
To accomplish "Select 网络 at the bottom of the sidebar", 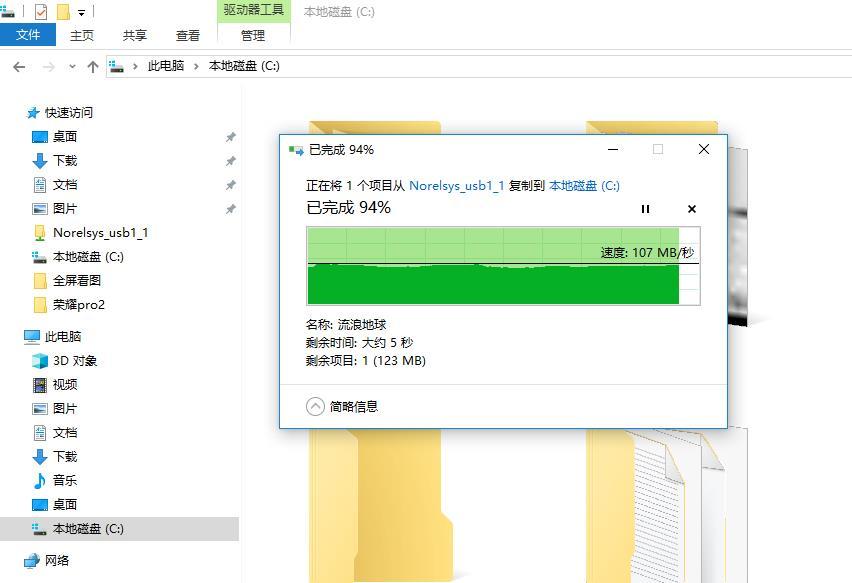I will point(54,561).
